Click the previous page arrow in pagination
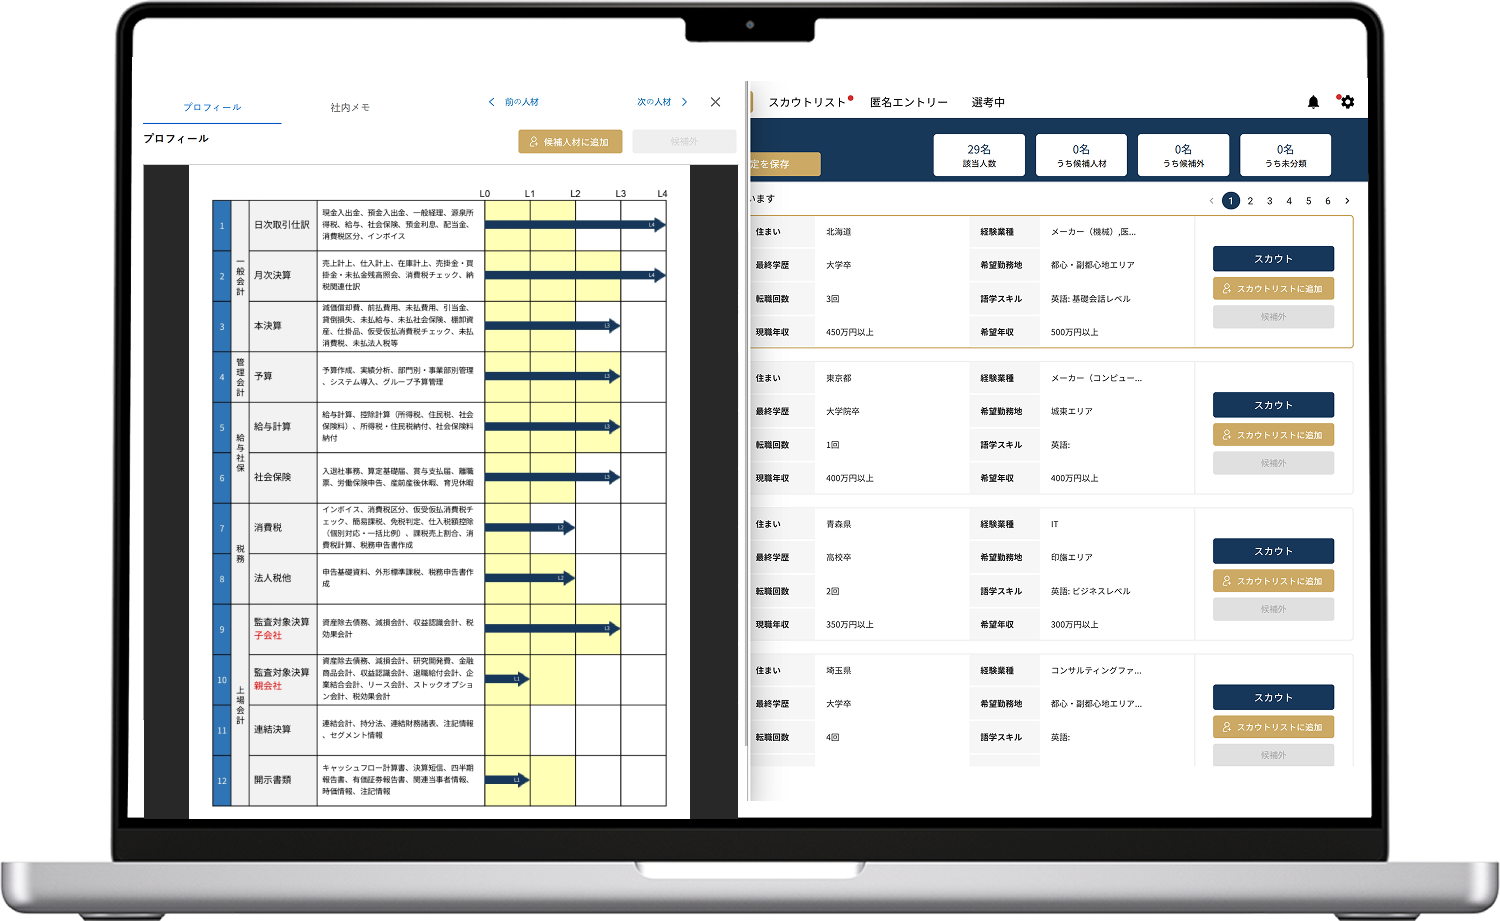1500x921 pixels. click(x=1211, y=201)
